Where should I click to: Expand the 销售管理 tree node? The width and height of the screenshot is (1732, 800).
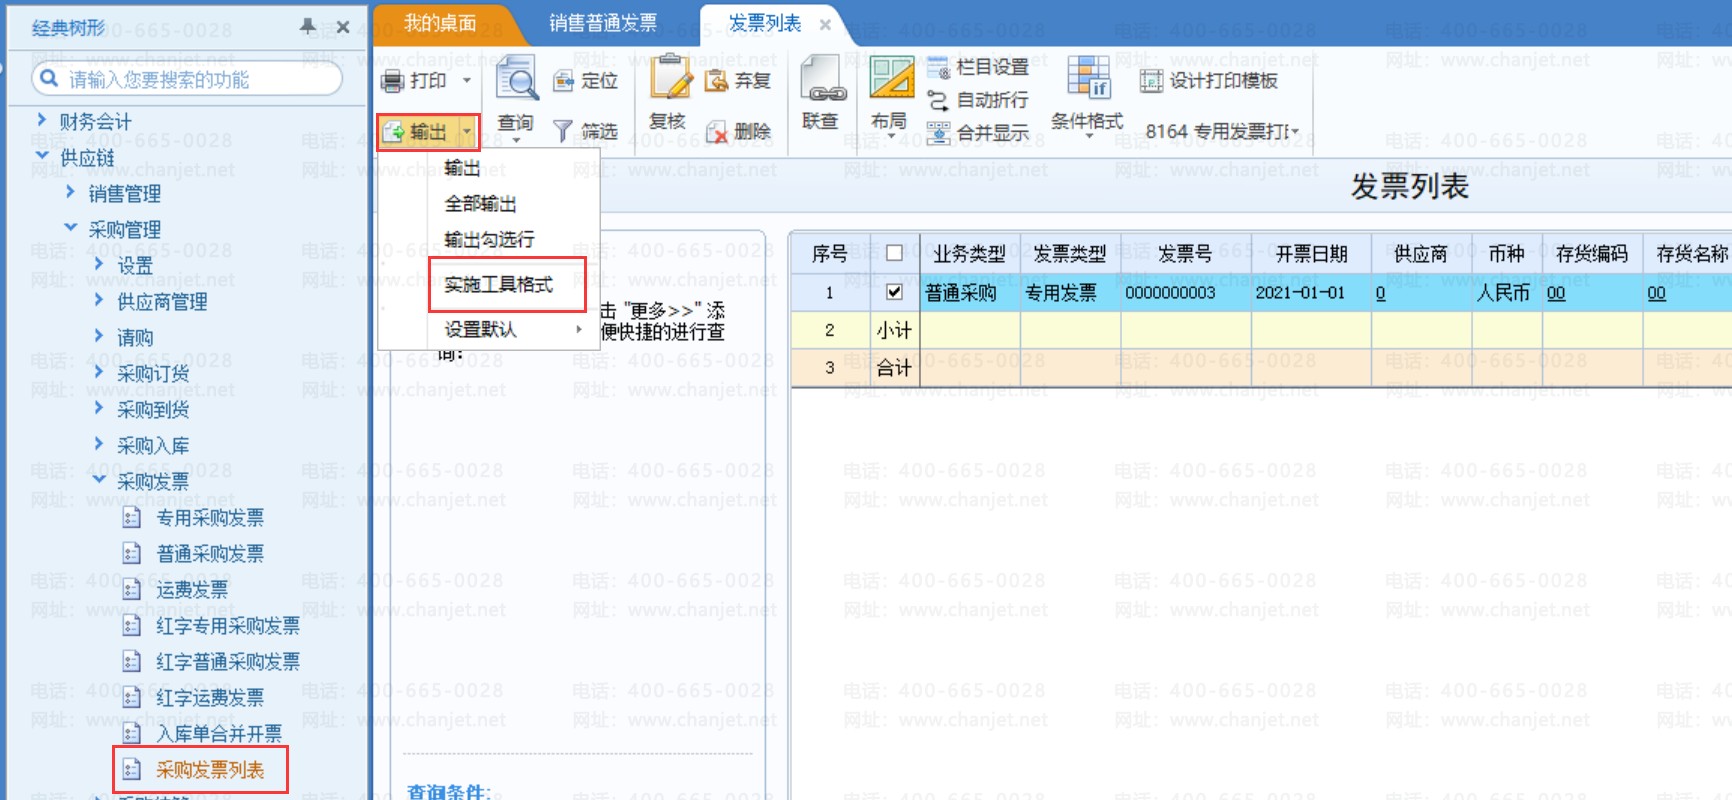(70, 192)
